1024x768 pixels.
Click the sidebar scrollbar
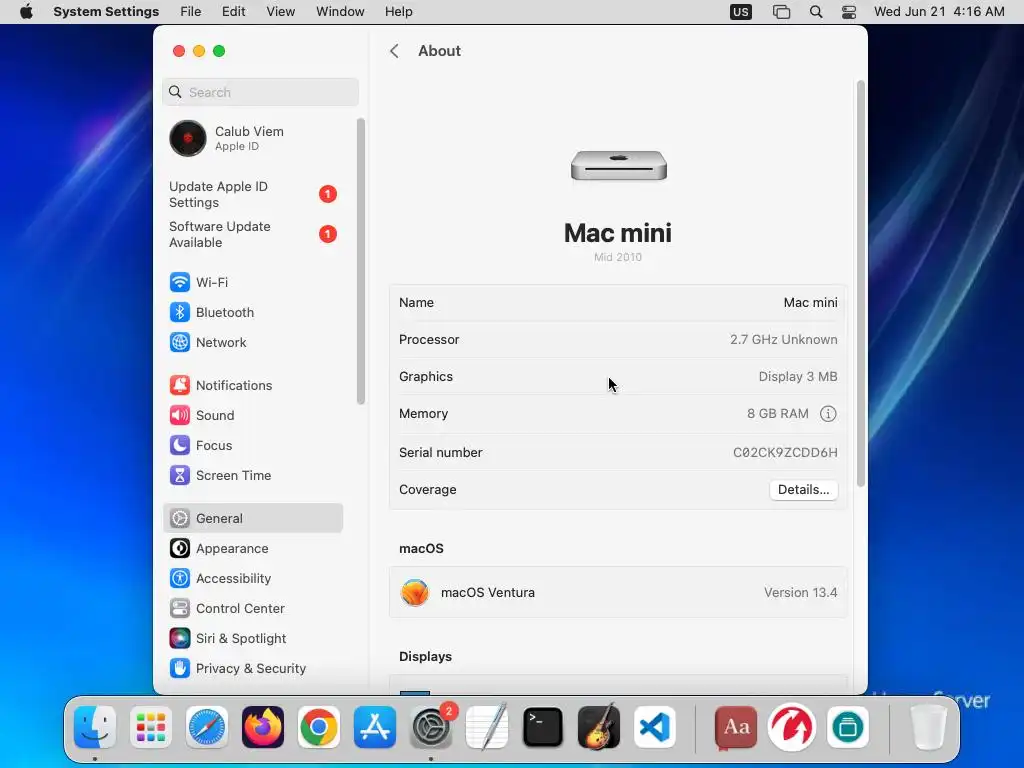click(360, 261)
